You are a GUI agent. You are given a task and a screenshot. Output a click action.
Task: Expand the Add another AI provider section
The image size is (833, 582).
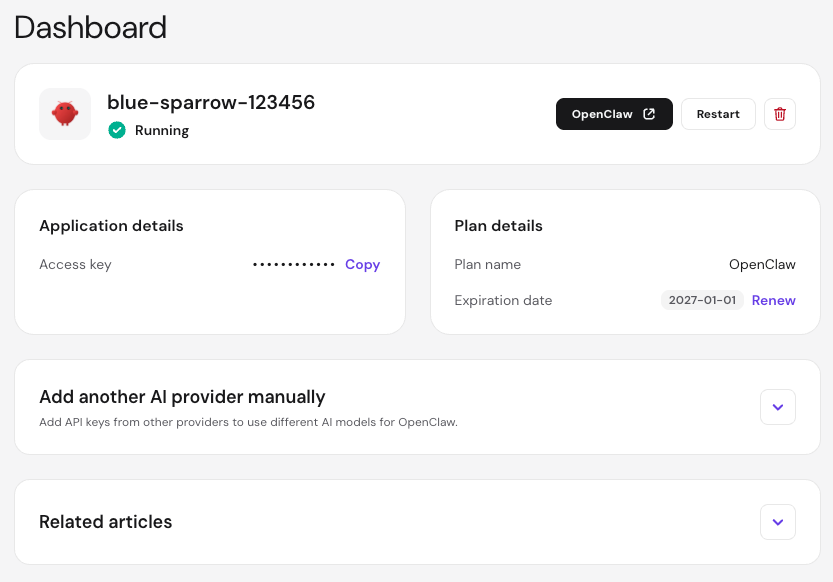778,407
